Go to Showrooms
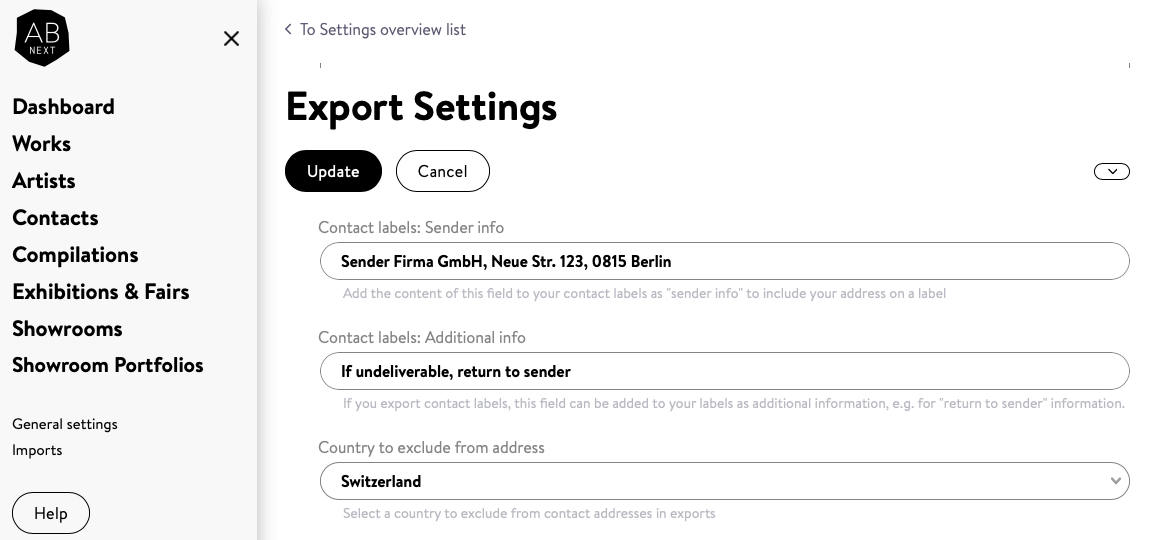 point(67,329)
